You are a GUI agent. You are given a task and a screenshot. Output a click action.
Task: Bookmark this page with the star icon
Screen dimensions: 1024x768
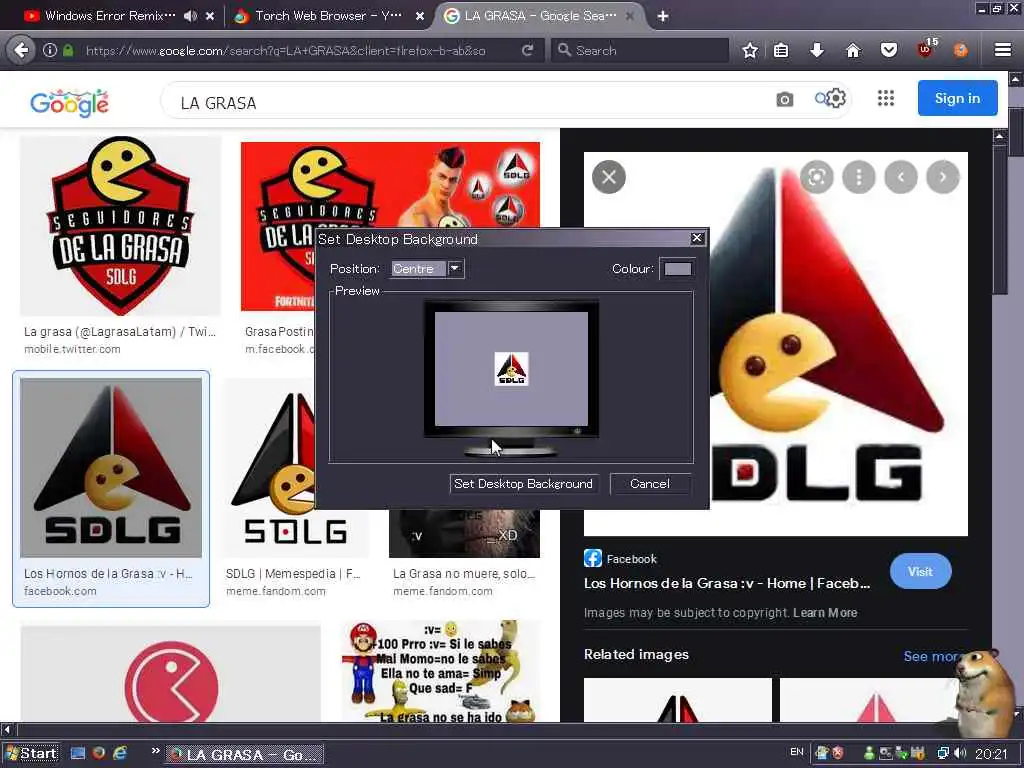tap(750, 50)
